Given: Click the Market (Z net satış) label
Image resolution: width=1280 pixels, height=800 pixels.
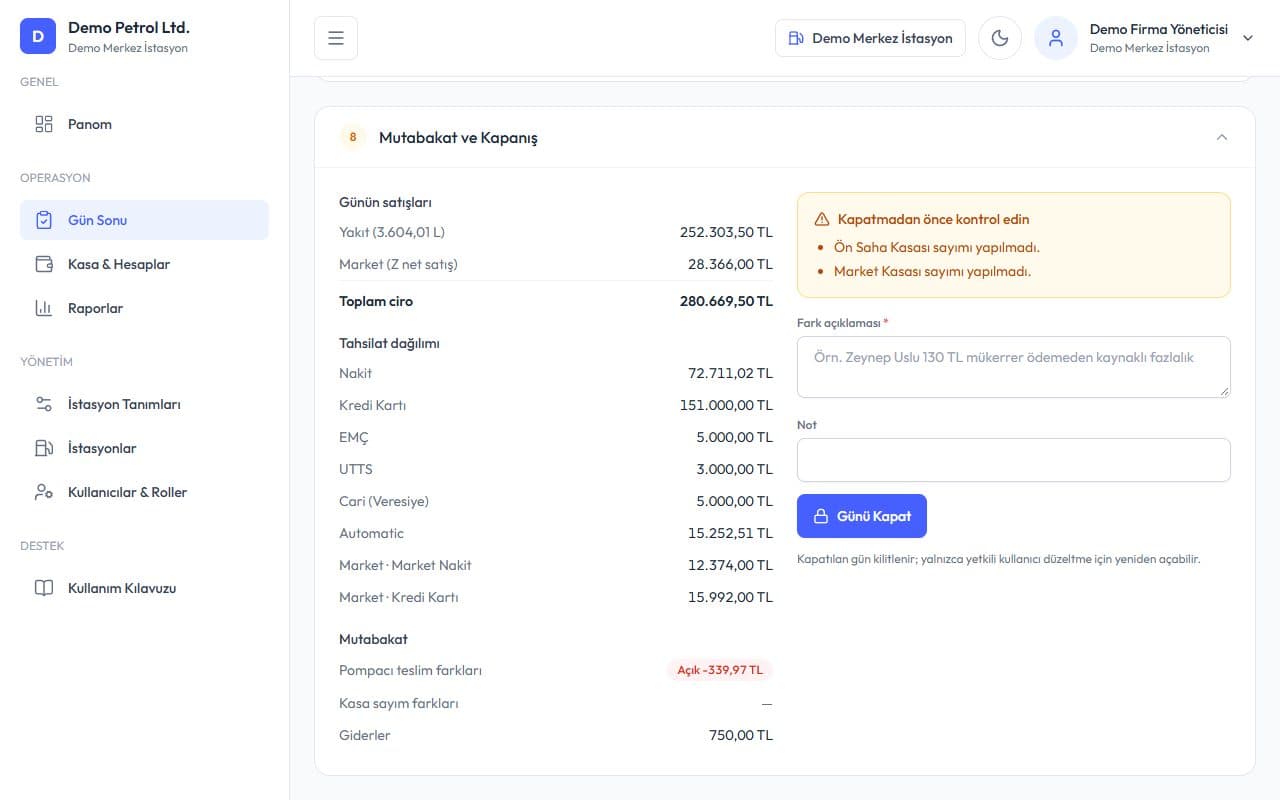Looking at the screenshot, I should (398, 264).
